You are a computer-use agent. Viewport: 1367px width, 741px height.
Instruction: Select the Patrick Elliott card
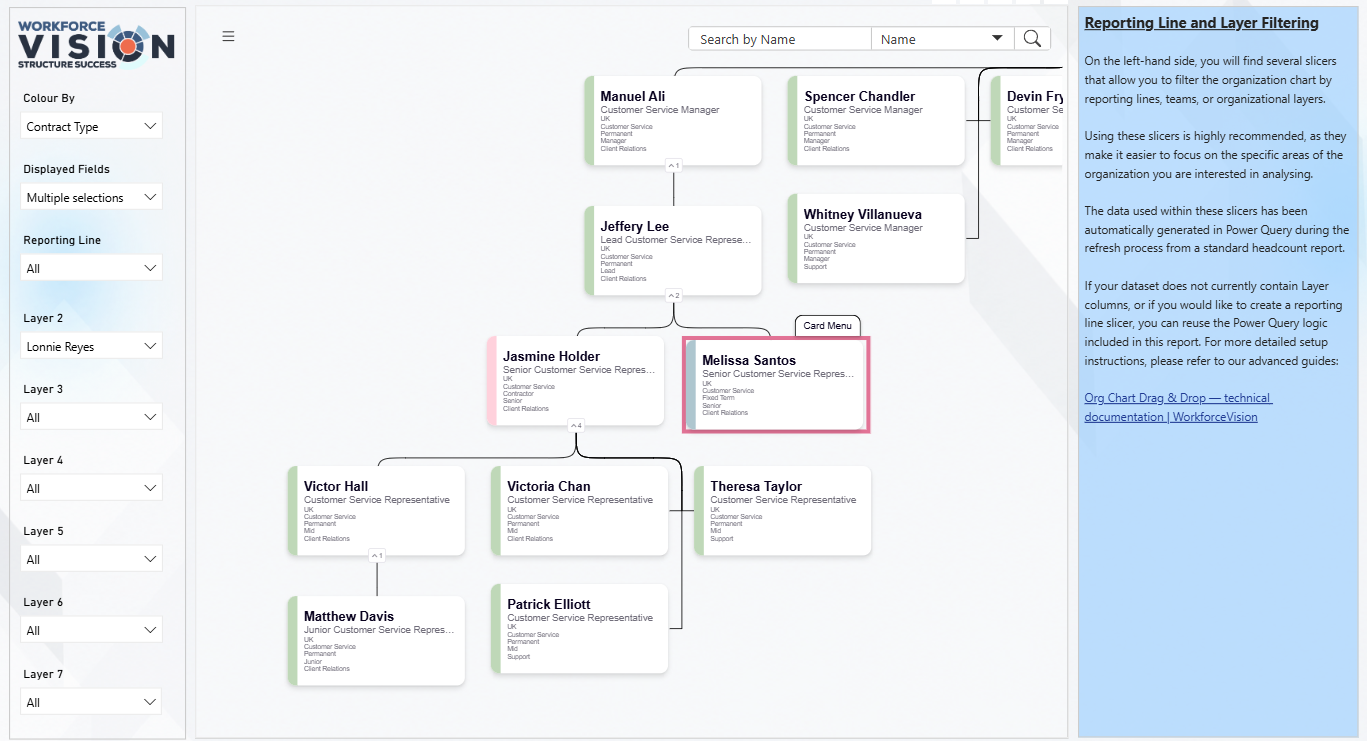point(580,628)
